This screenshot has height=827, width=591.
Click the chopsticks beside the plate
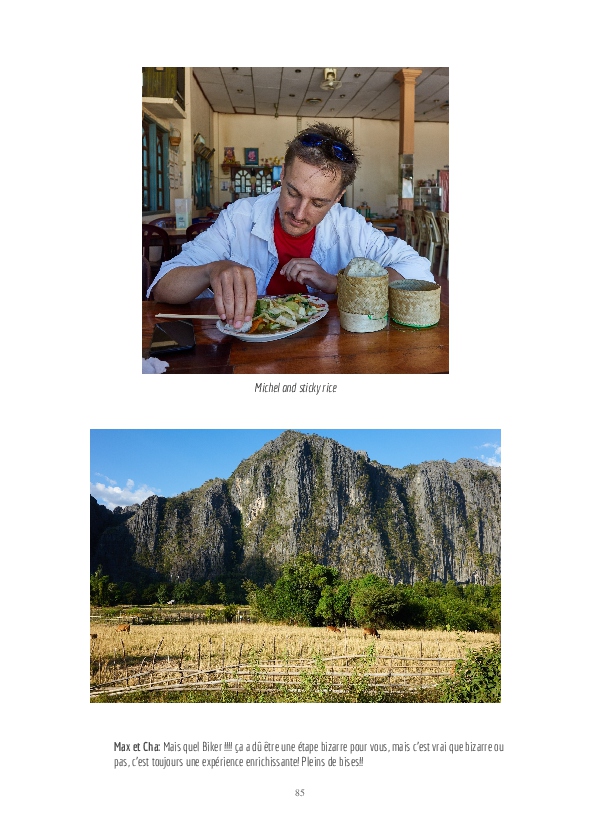point(187,316)
